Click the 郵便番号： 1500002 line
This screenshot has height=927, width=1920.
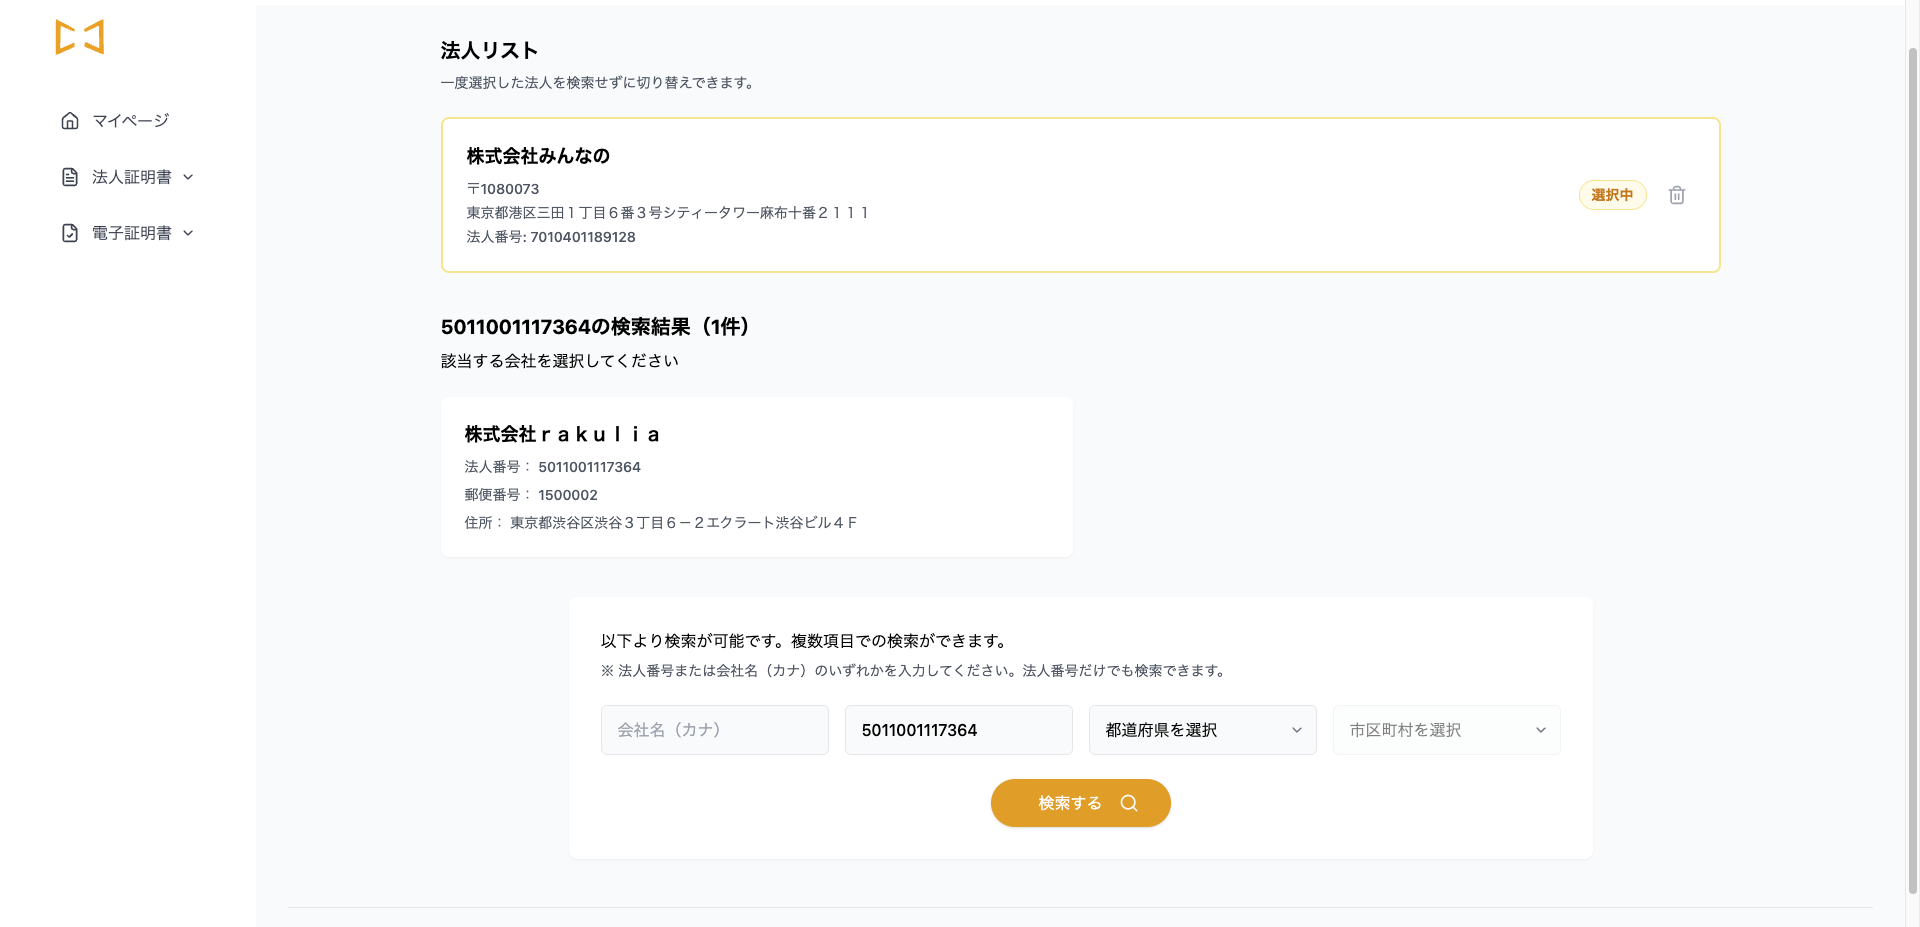(x=531, y=495)
